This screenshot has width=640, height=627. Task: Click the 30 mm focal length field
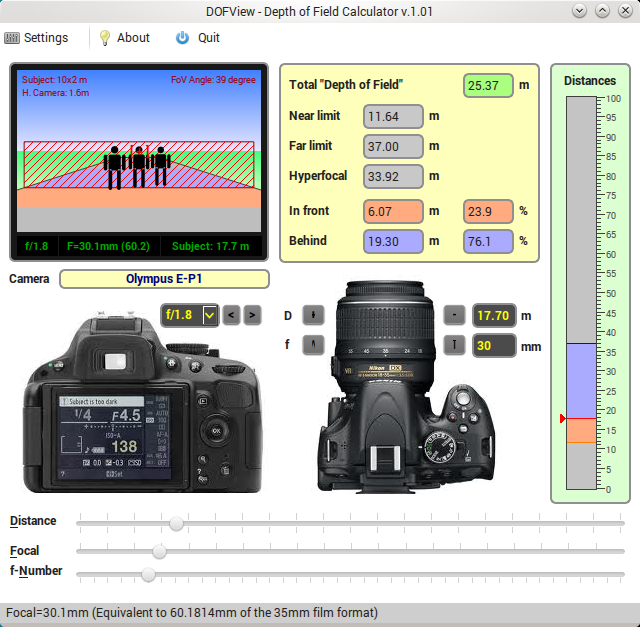tap(494, 346)
